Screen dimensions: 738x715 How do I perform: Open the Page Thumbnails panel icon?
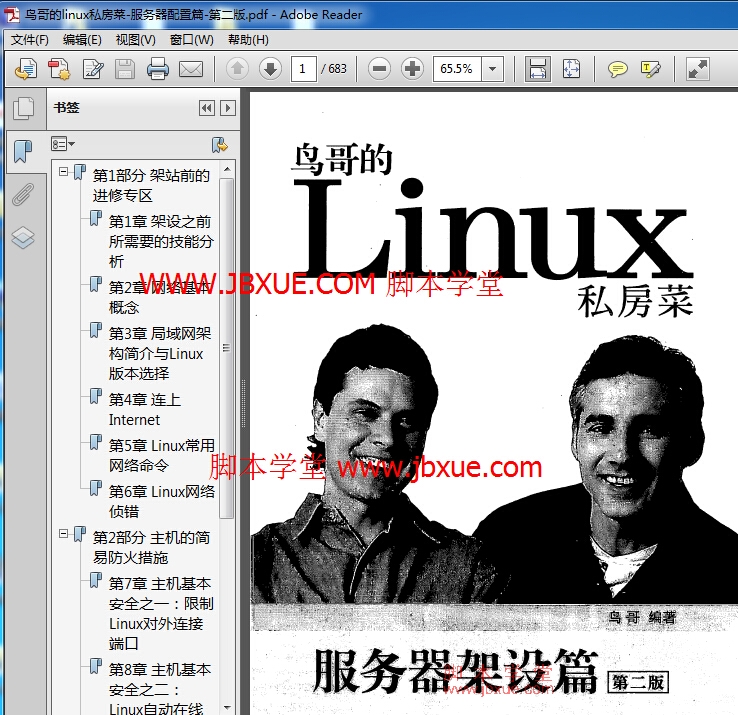pyautogui.click(x=24, y=109)
